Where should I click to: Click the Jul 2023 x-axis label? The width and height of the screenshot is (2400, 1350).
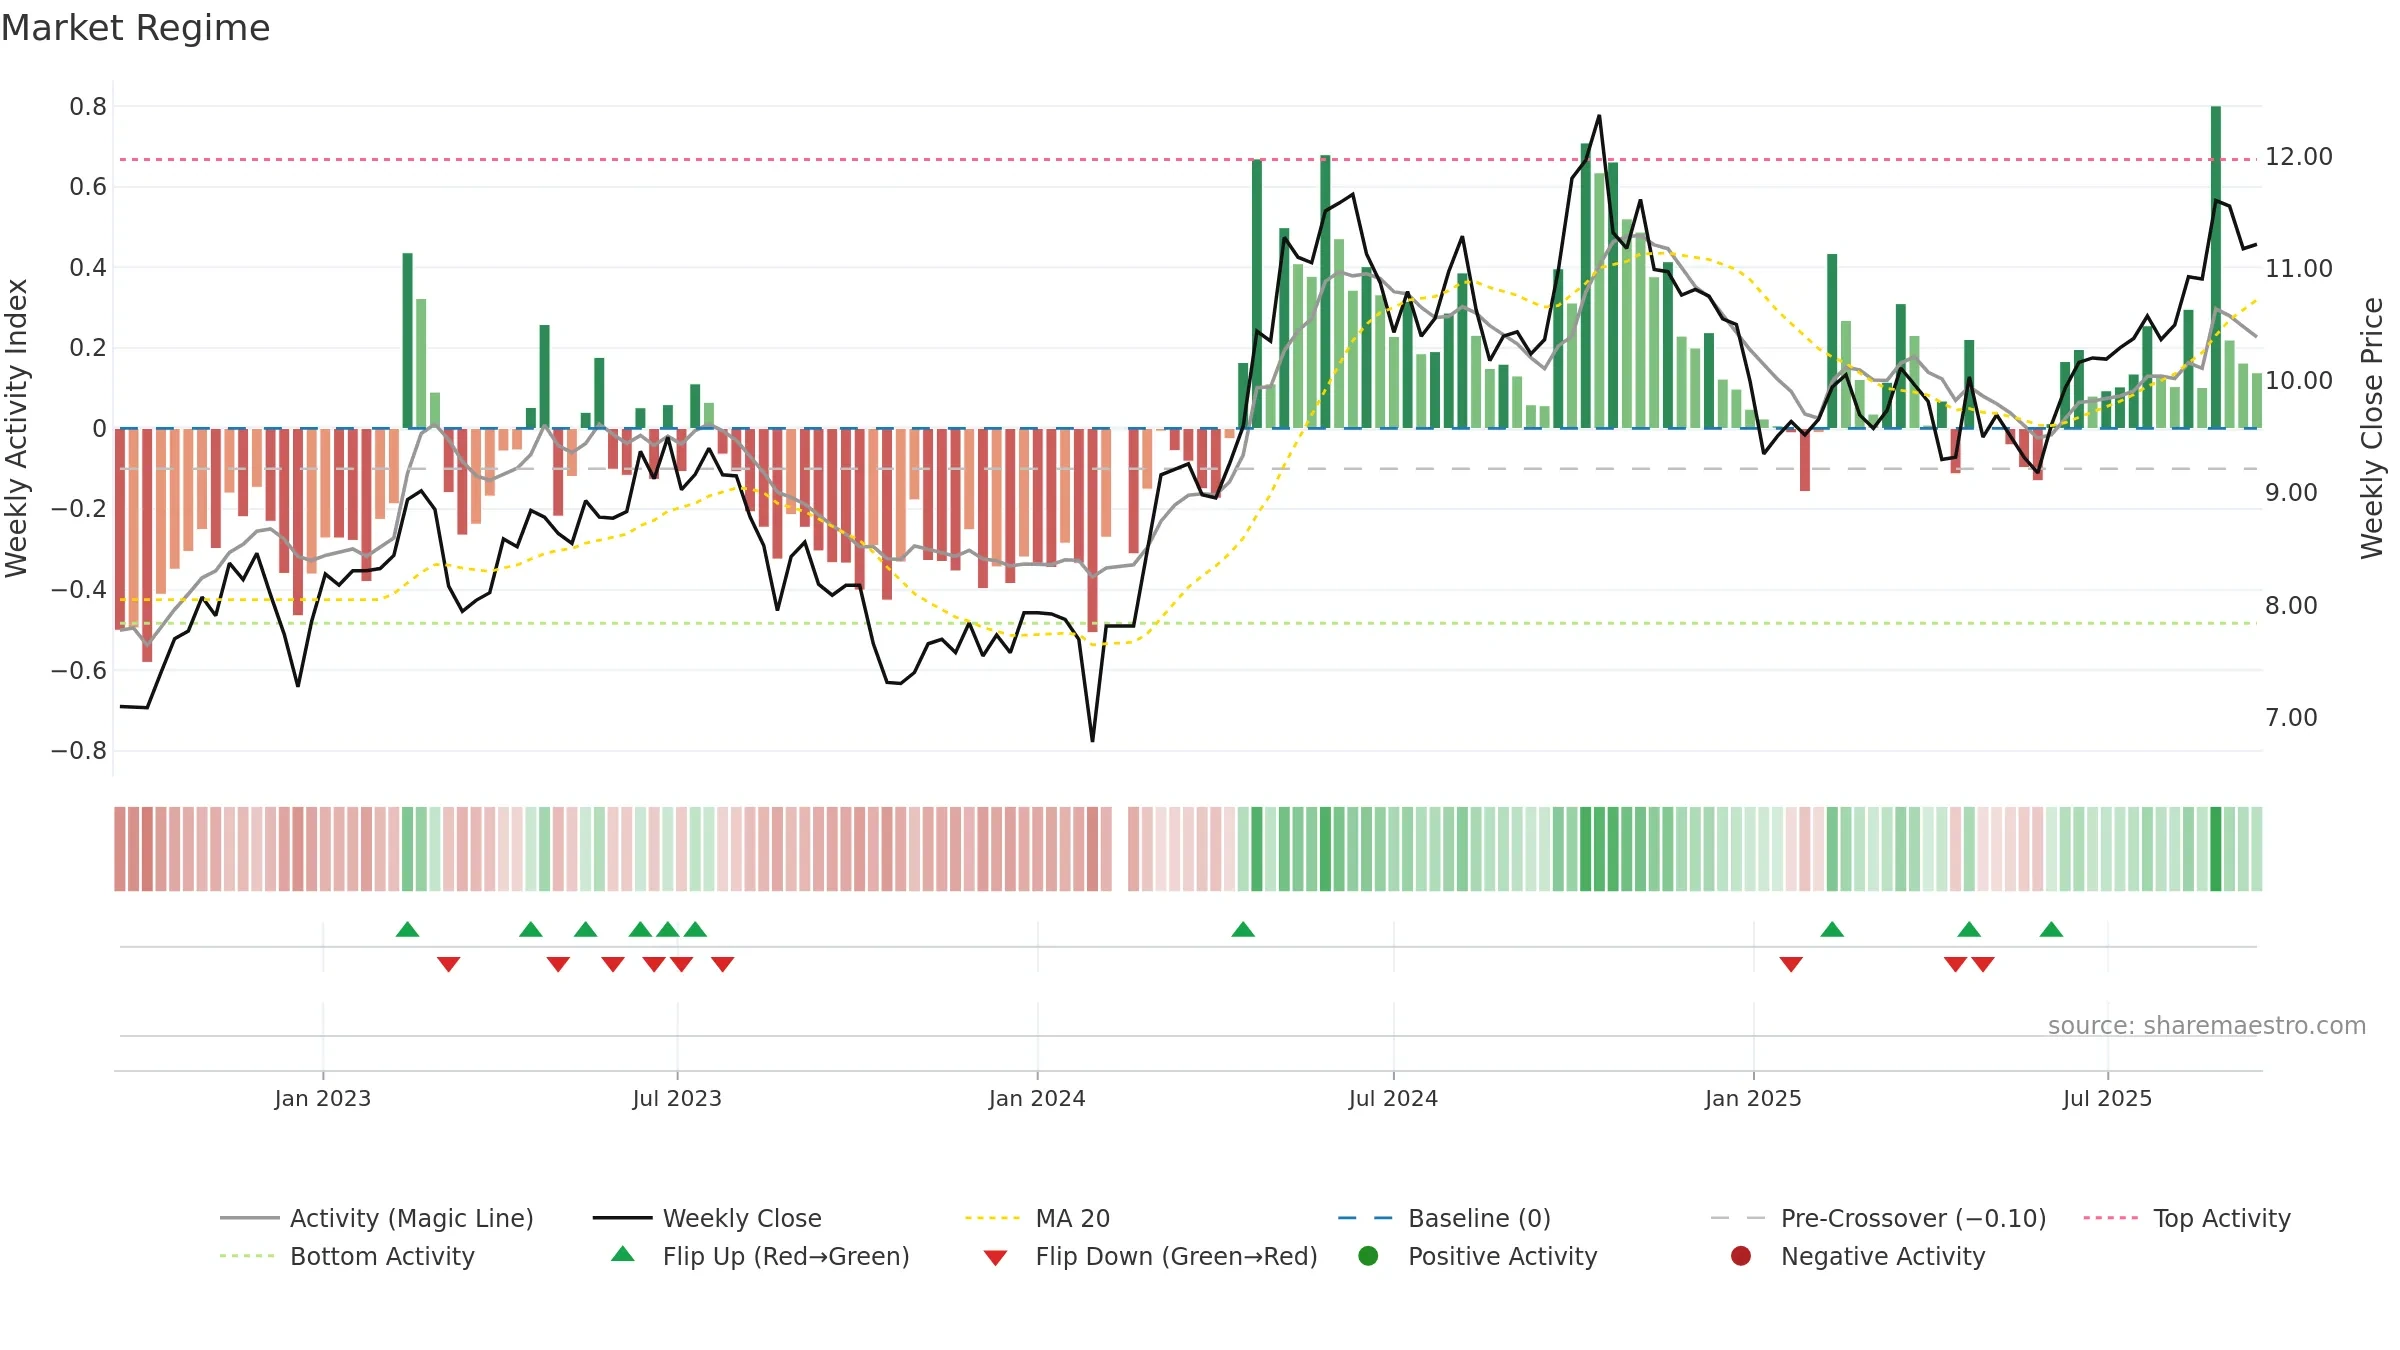677,1099
